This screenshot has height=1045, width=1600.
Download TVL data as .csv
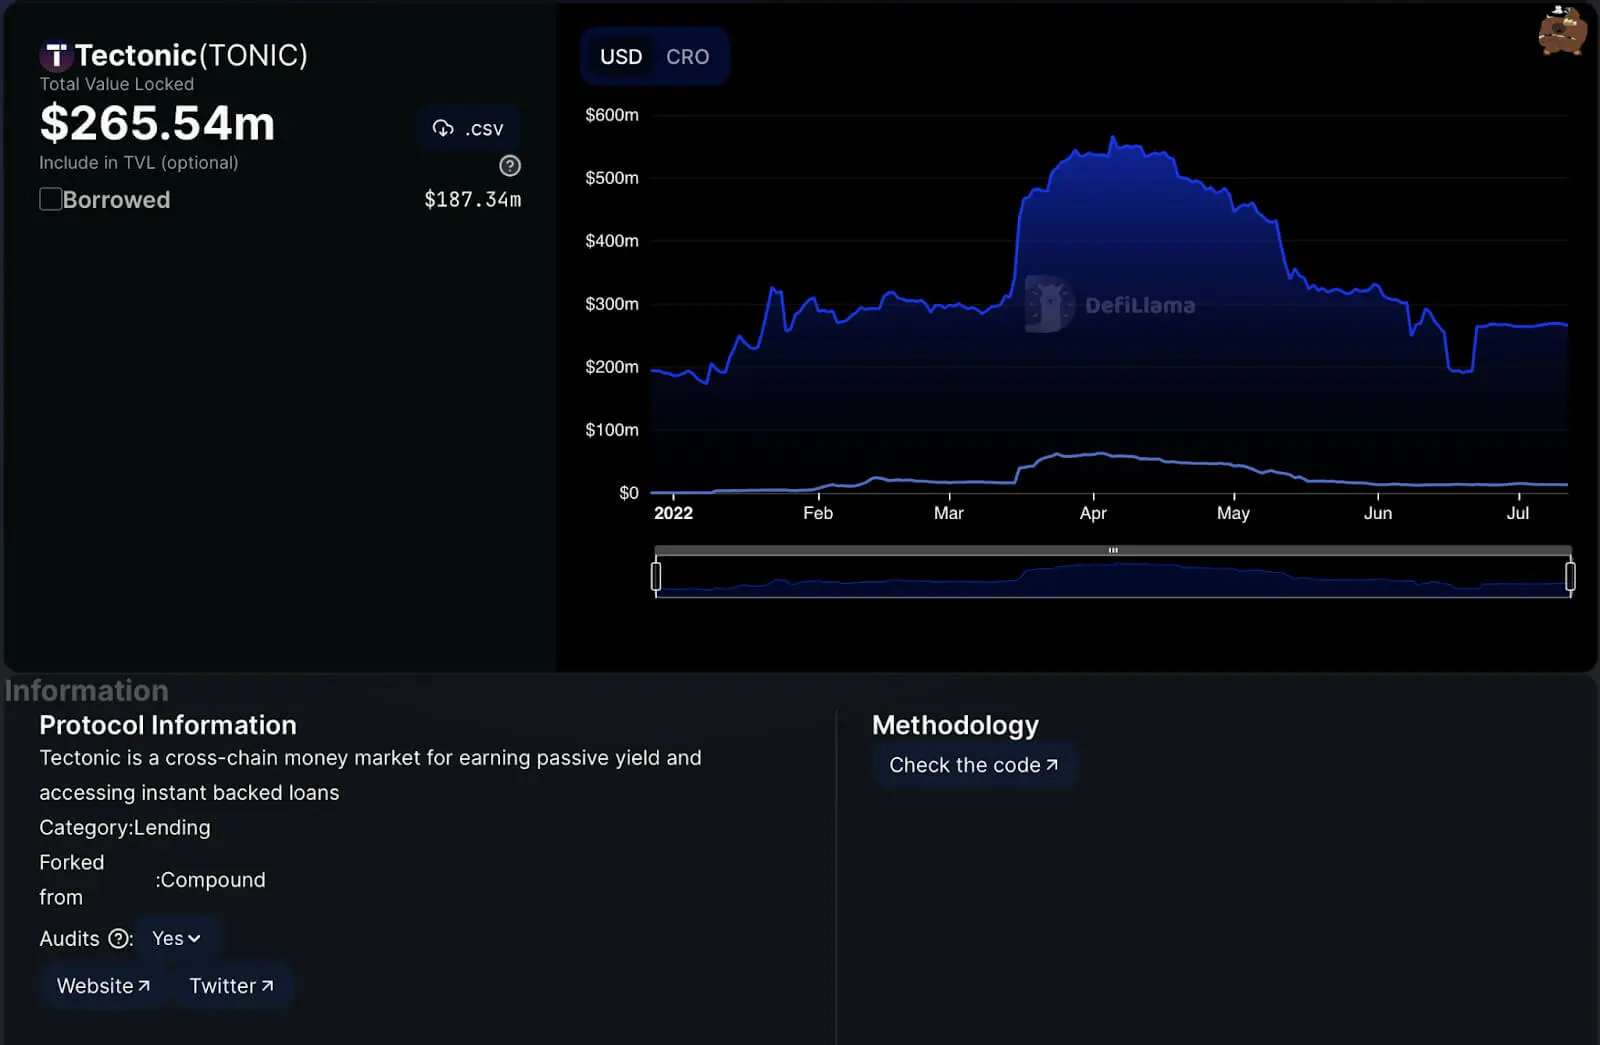pyautogui.click(x=468, y=129)
